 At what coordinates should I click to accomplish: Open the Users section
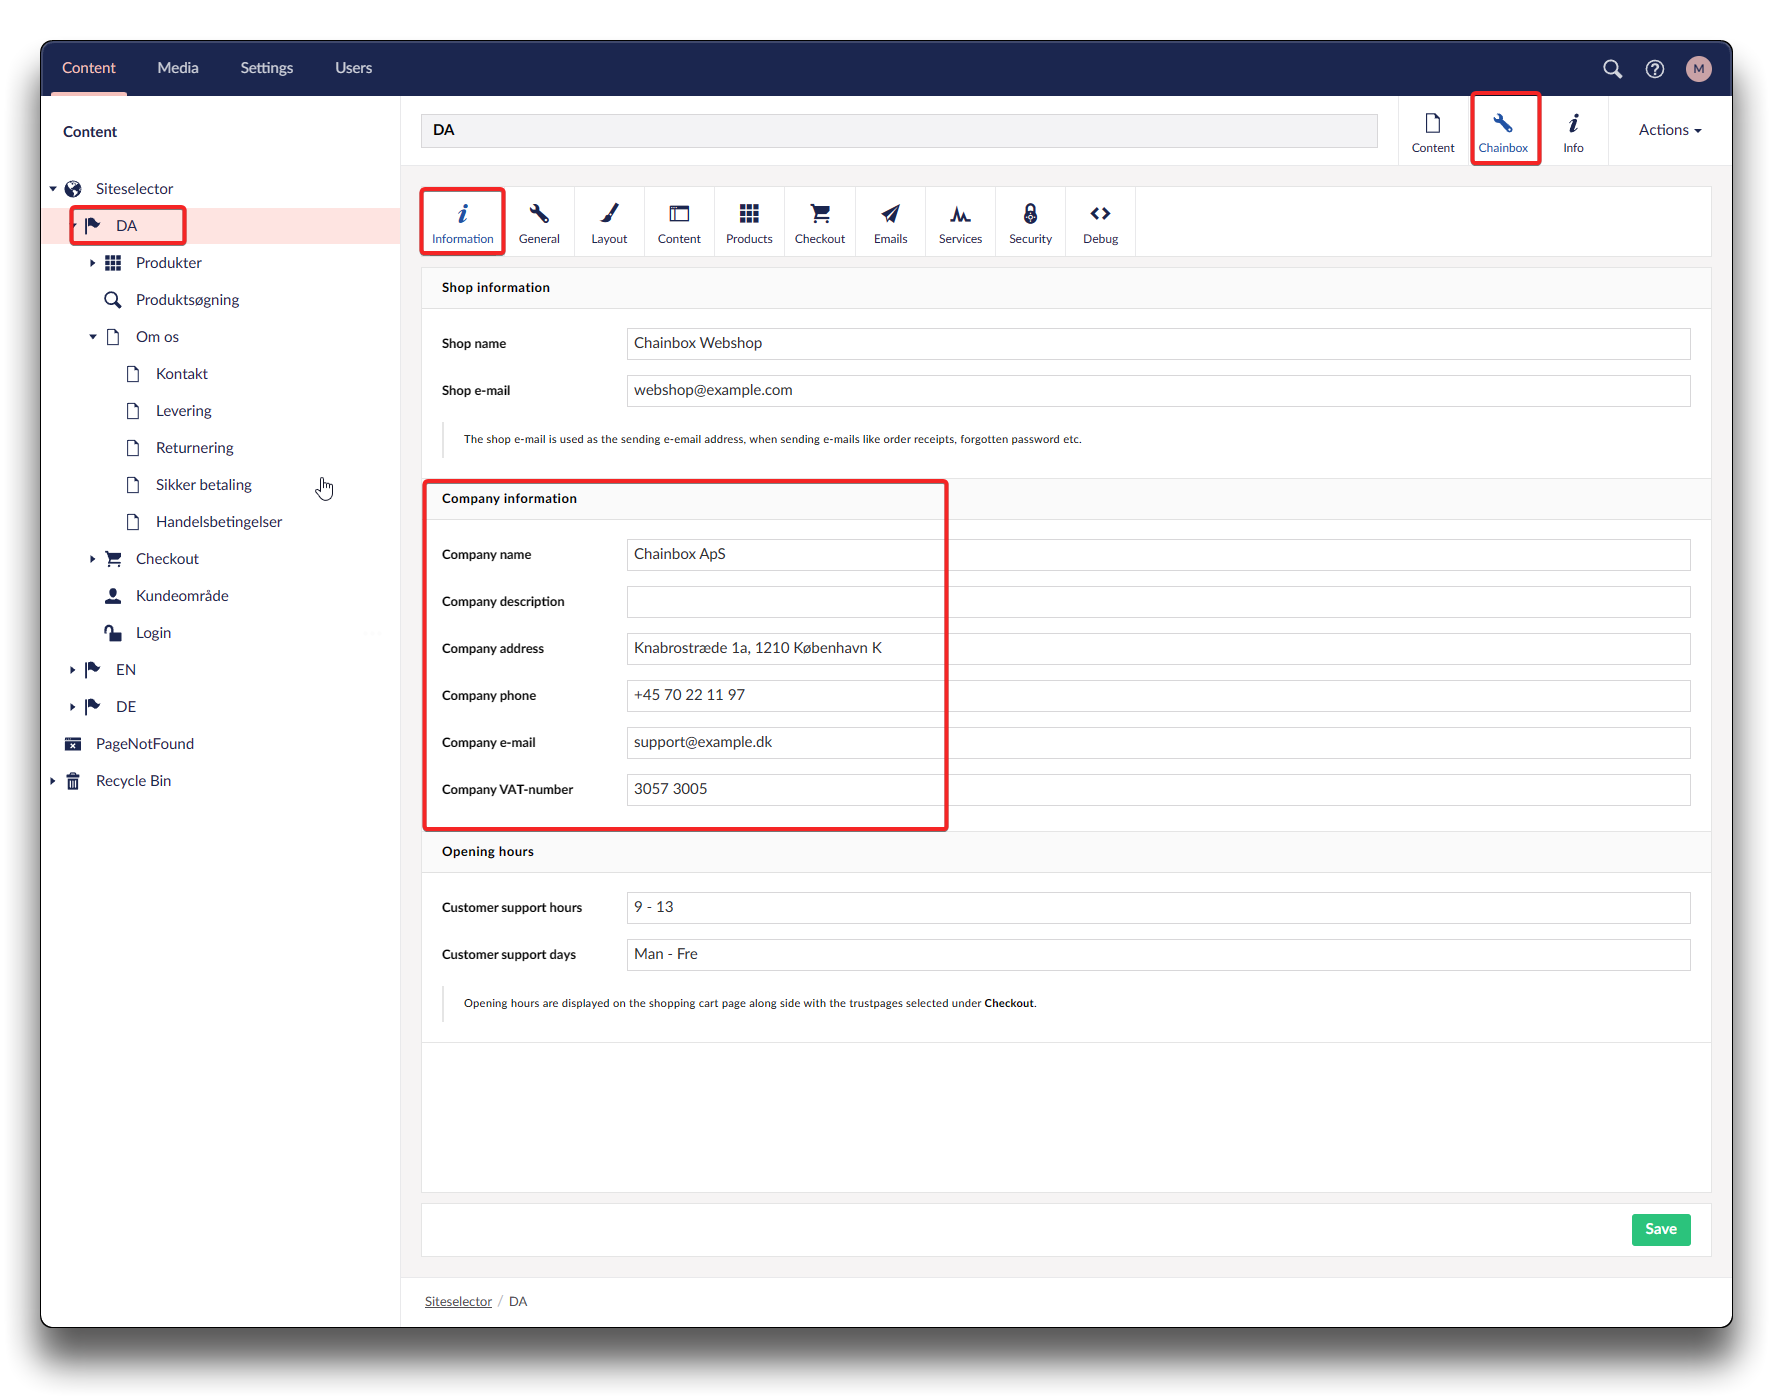tap(353, 68)
